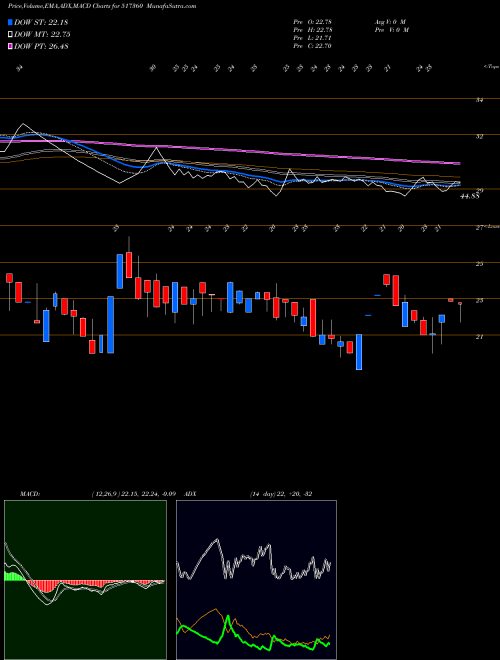The height and width of the screenshot is (660, 500).
Task: Click the 23 axis label on candlestick chart
Action: tap(480, 301)
